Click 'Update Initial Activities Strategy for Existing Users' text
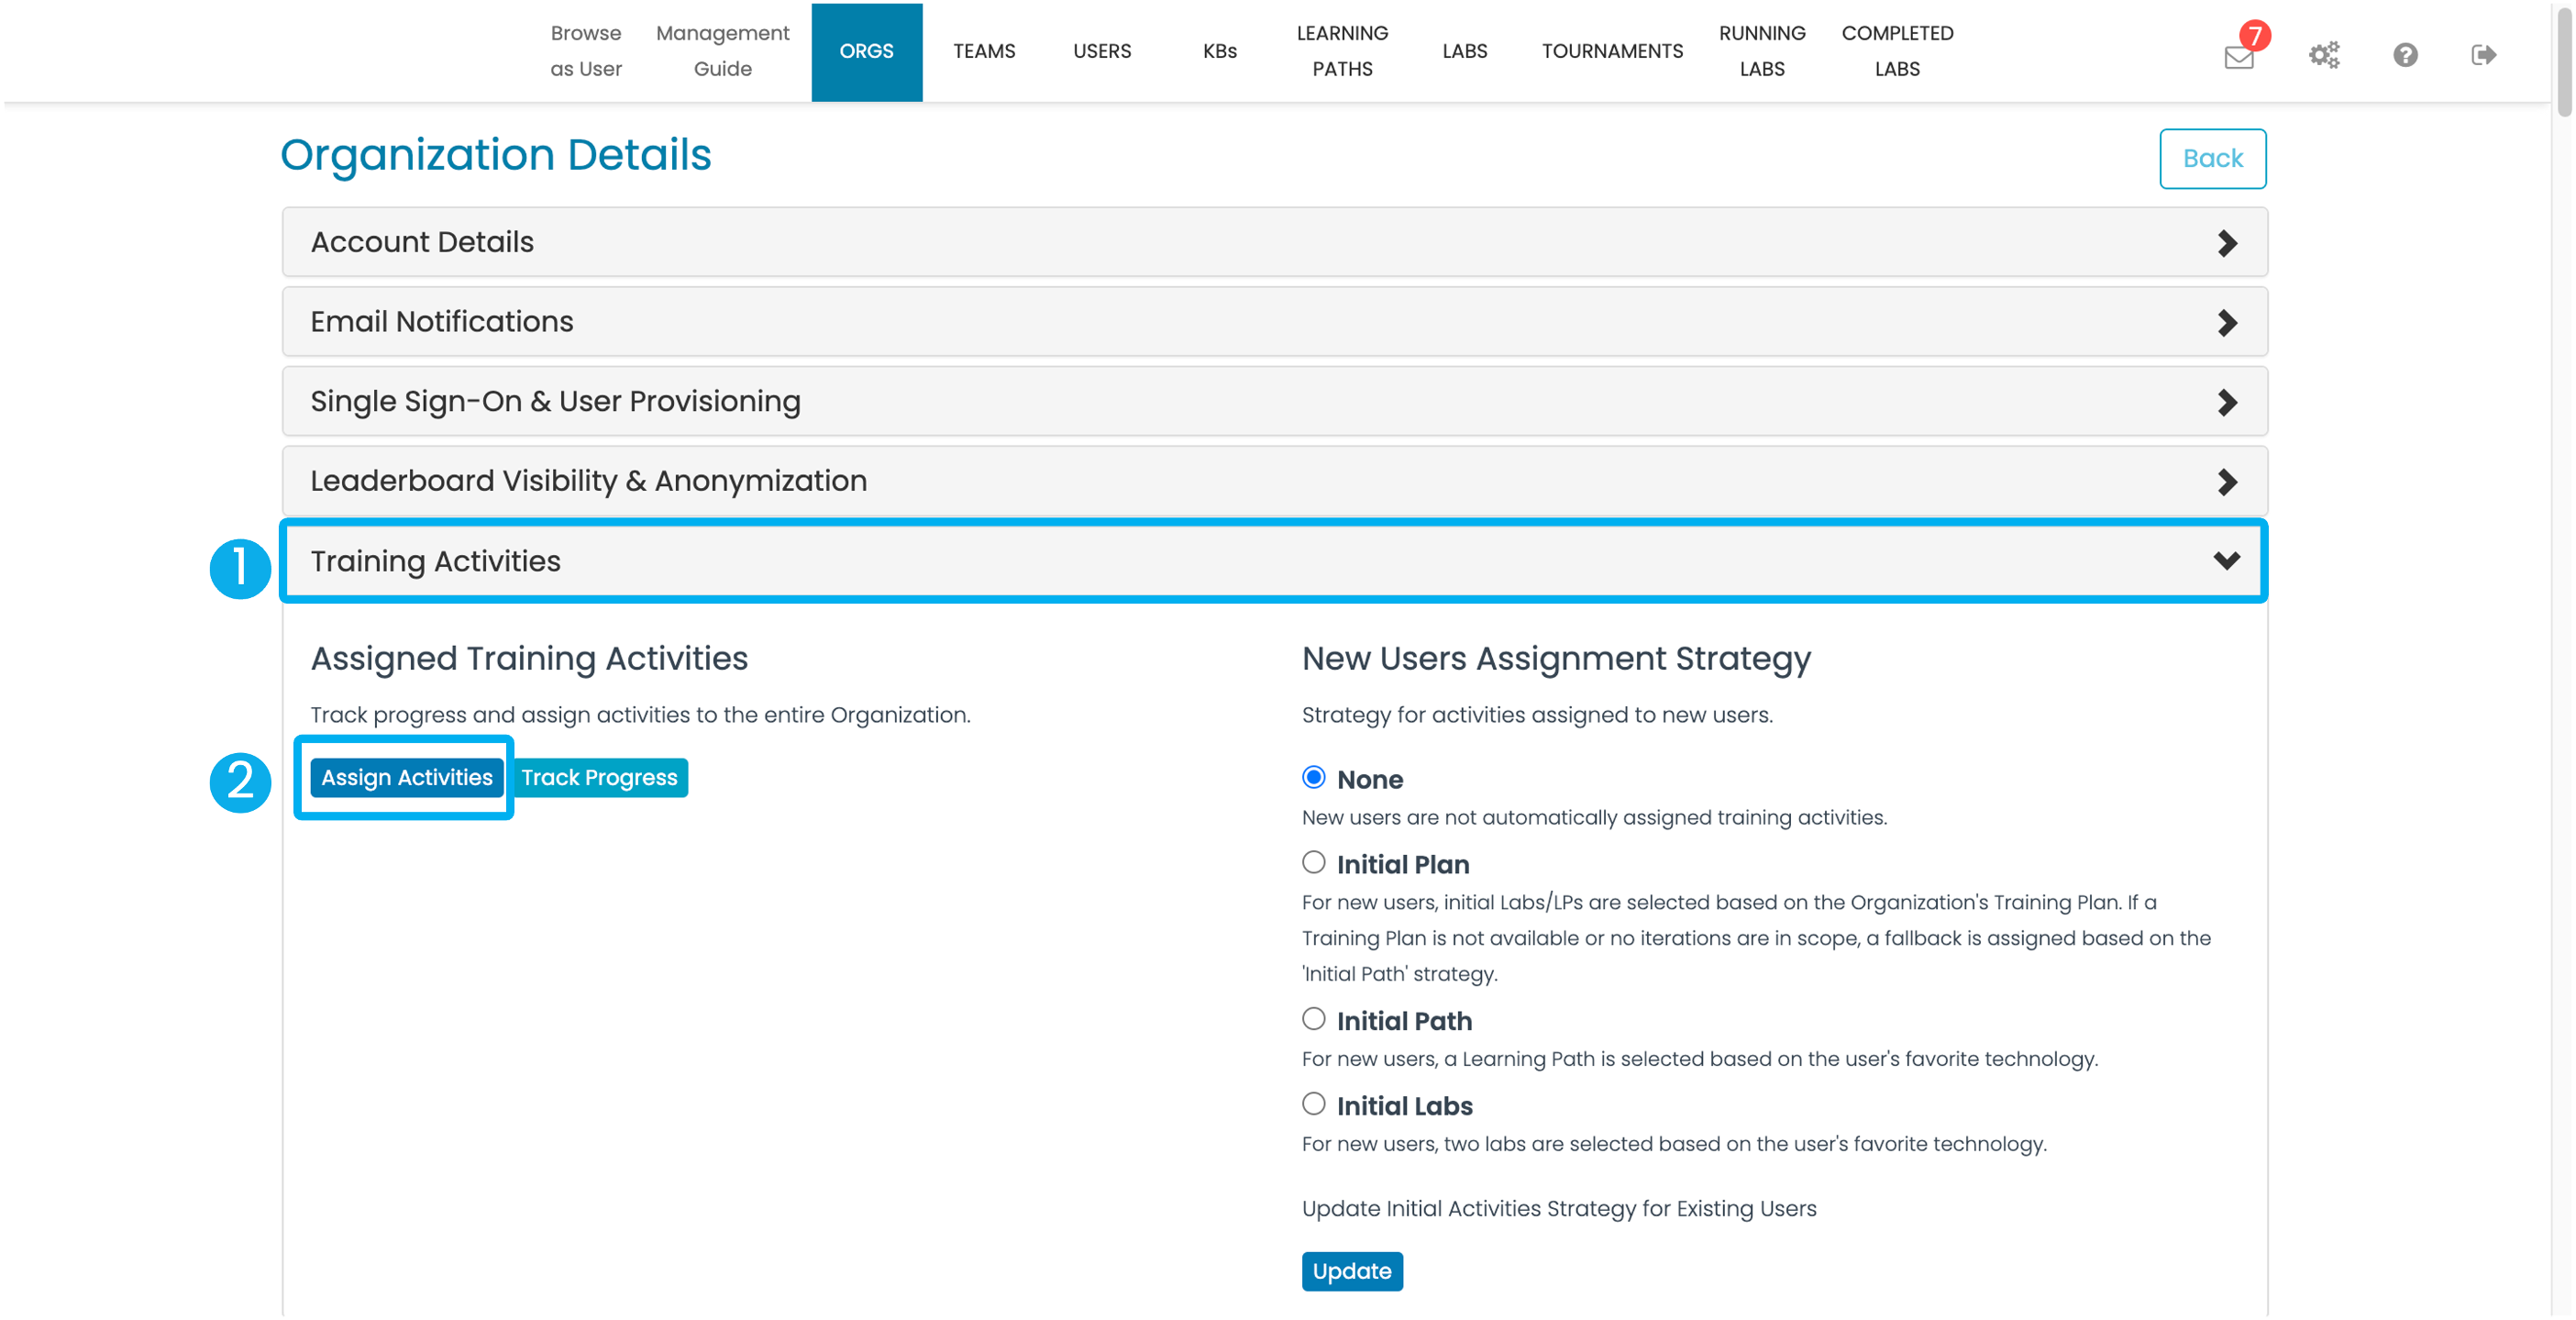This screenshot has height=1320, width=2576. point(1558,1208)
